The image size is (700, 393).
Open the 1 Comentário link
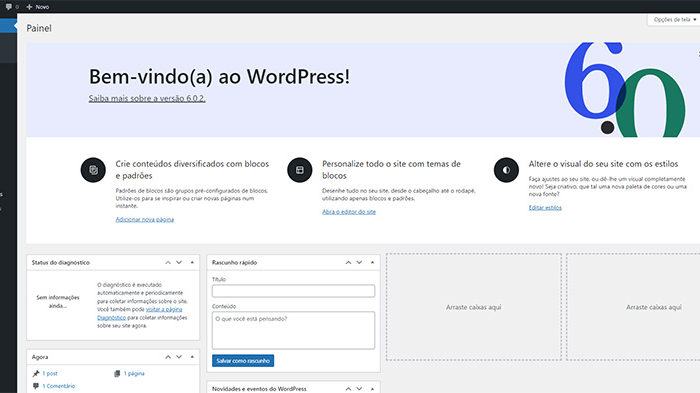pos(59,386)
